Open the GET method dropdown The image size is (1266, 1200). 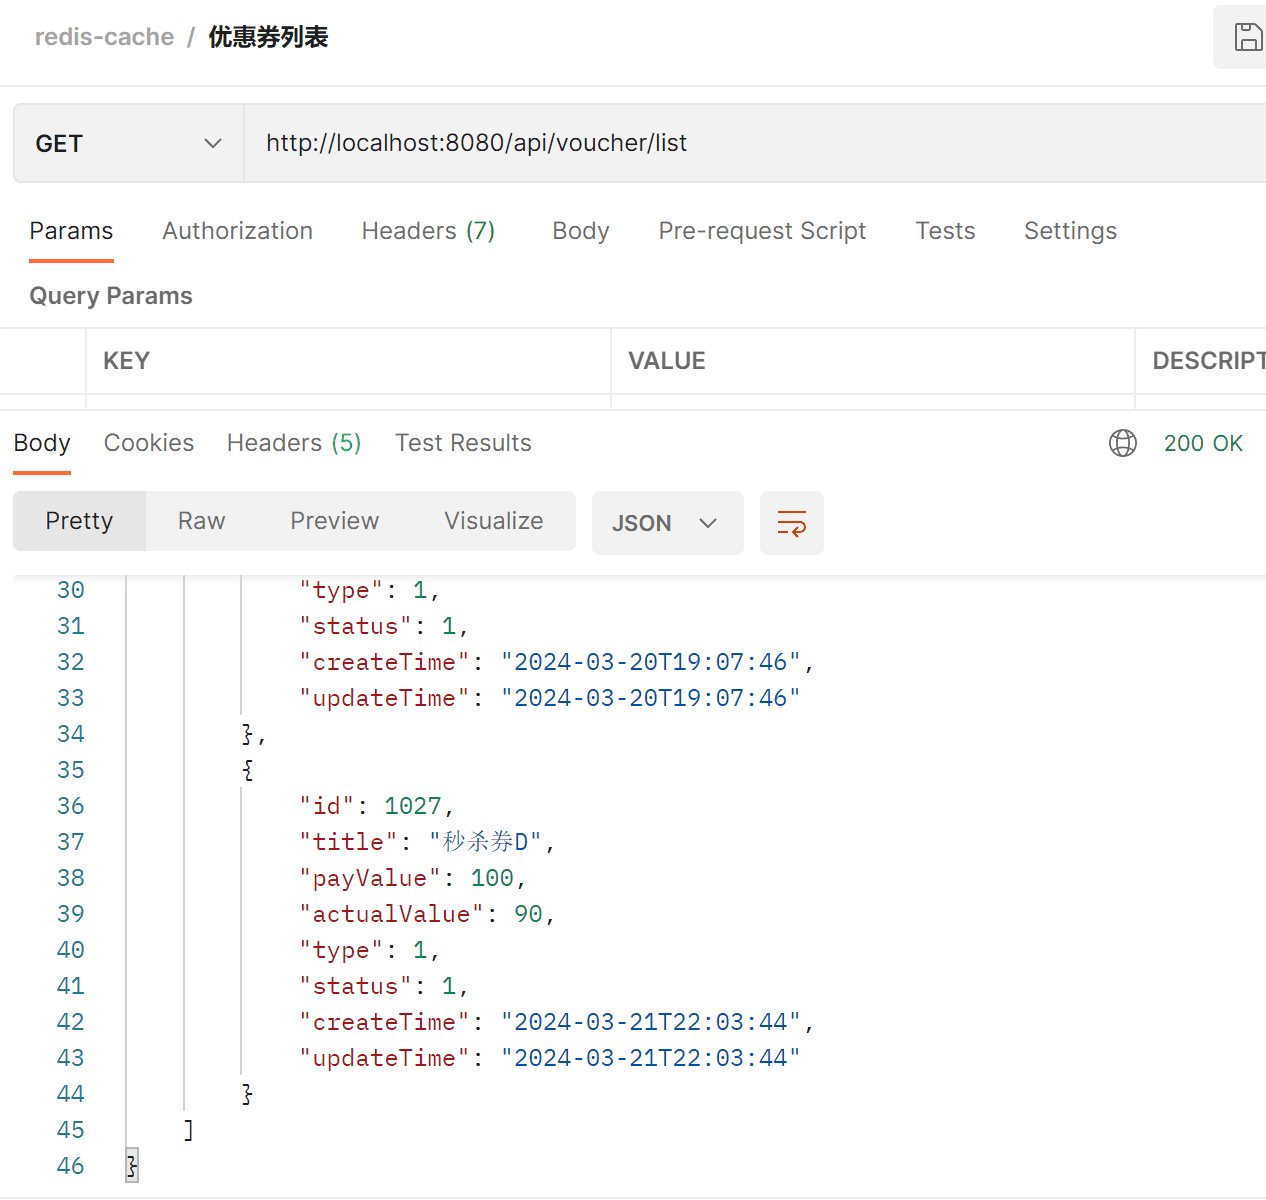click(x=129, y=143)
